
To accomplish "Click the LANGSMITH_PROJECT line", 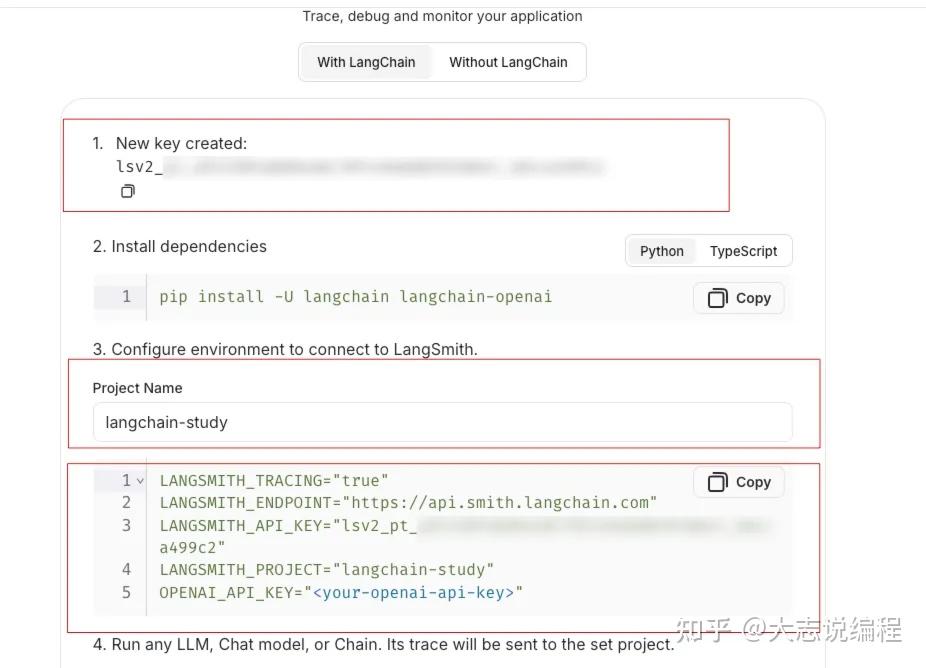I will point(327,570).
